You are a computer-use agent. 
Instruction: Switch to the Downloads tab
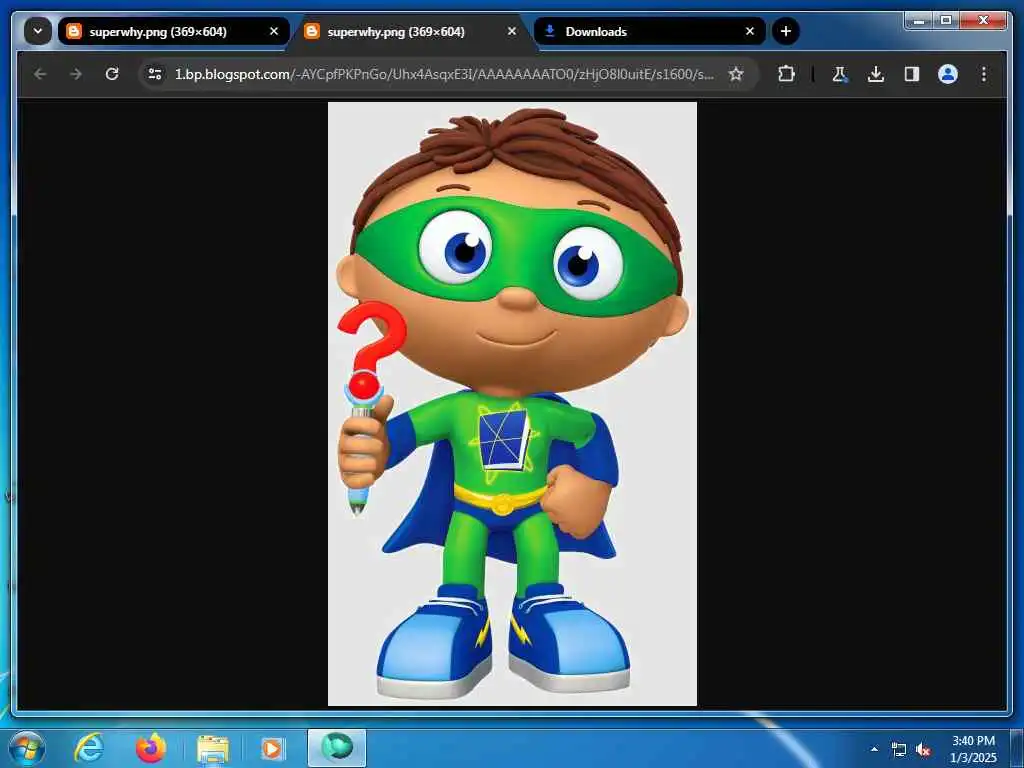(648, 31)
